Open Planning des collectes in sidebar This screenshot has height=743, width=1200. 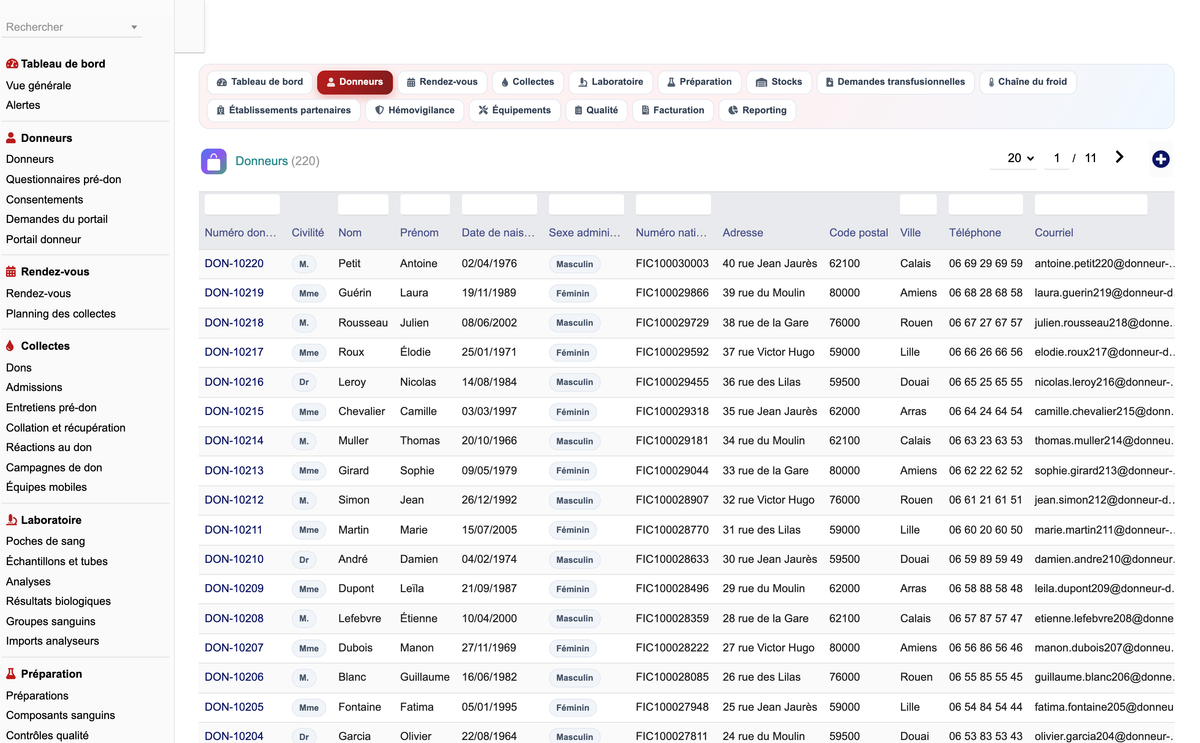click(61, 314)
